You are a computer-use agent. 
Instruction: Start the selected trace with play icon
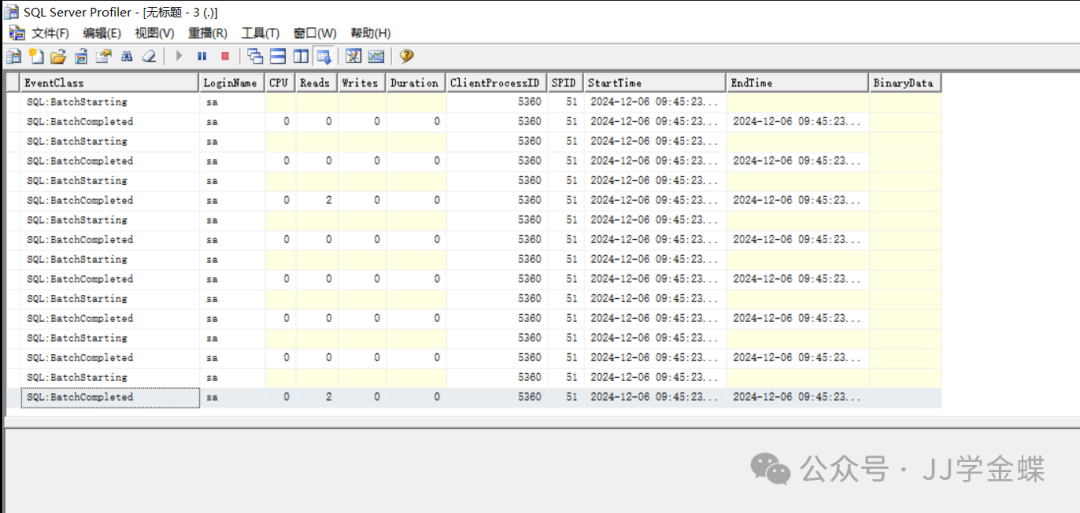(180, 56)
